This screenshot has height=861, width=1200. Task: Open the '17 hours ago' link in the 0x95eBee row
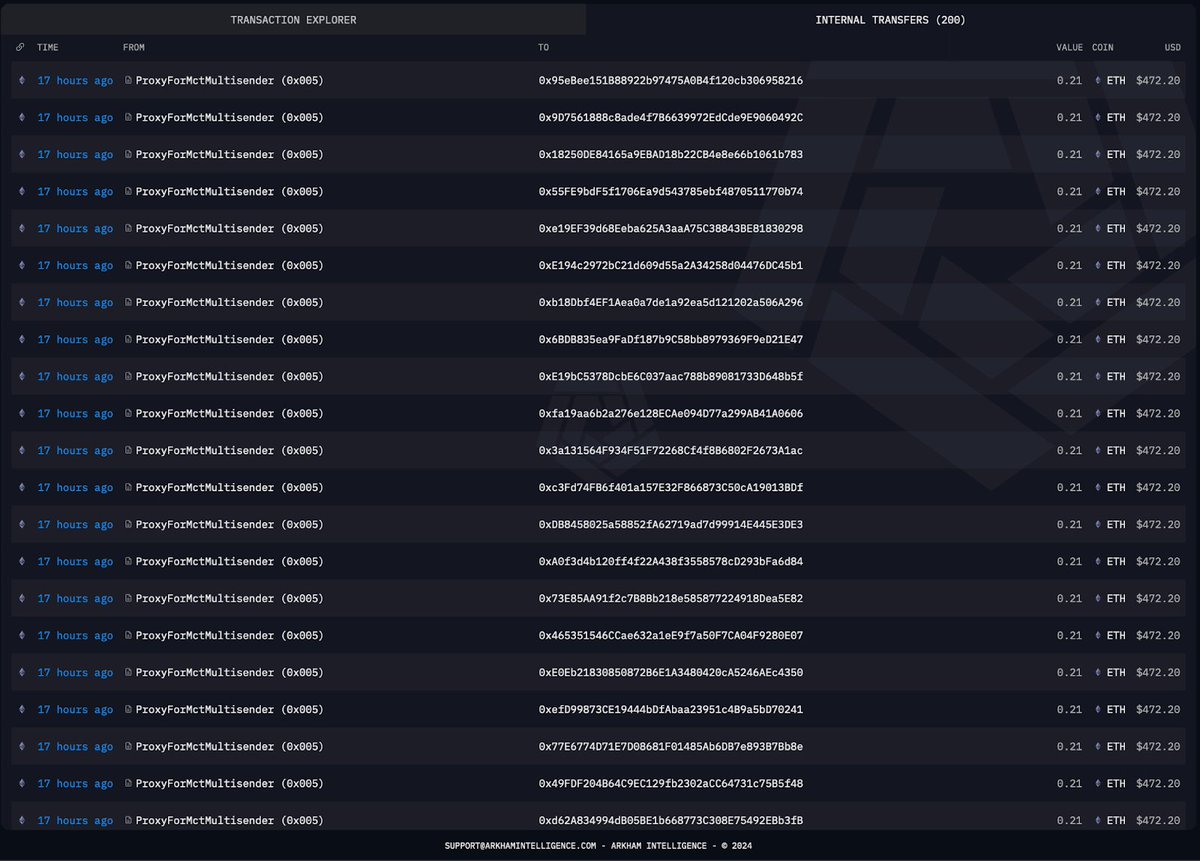click(75, 81)
